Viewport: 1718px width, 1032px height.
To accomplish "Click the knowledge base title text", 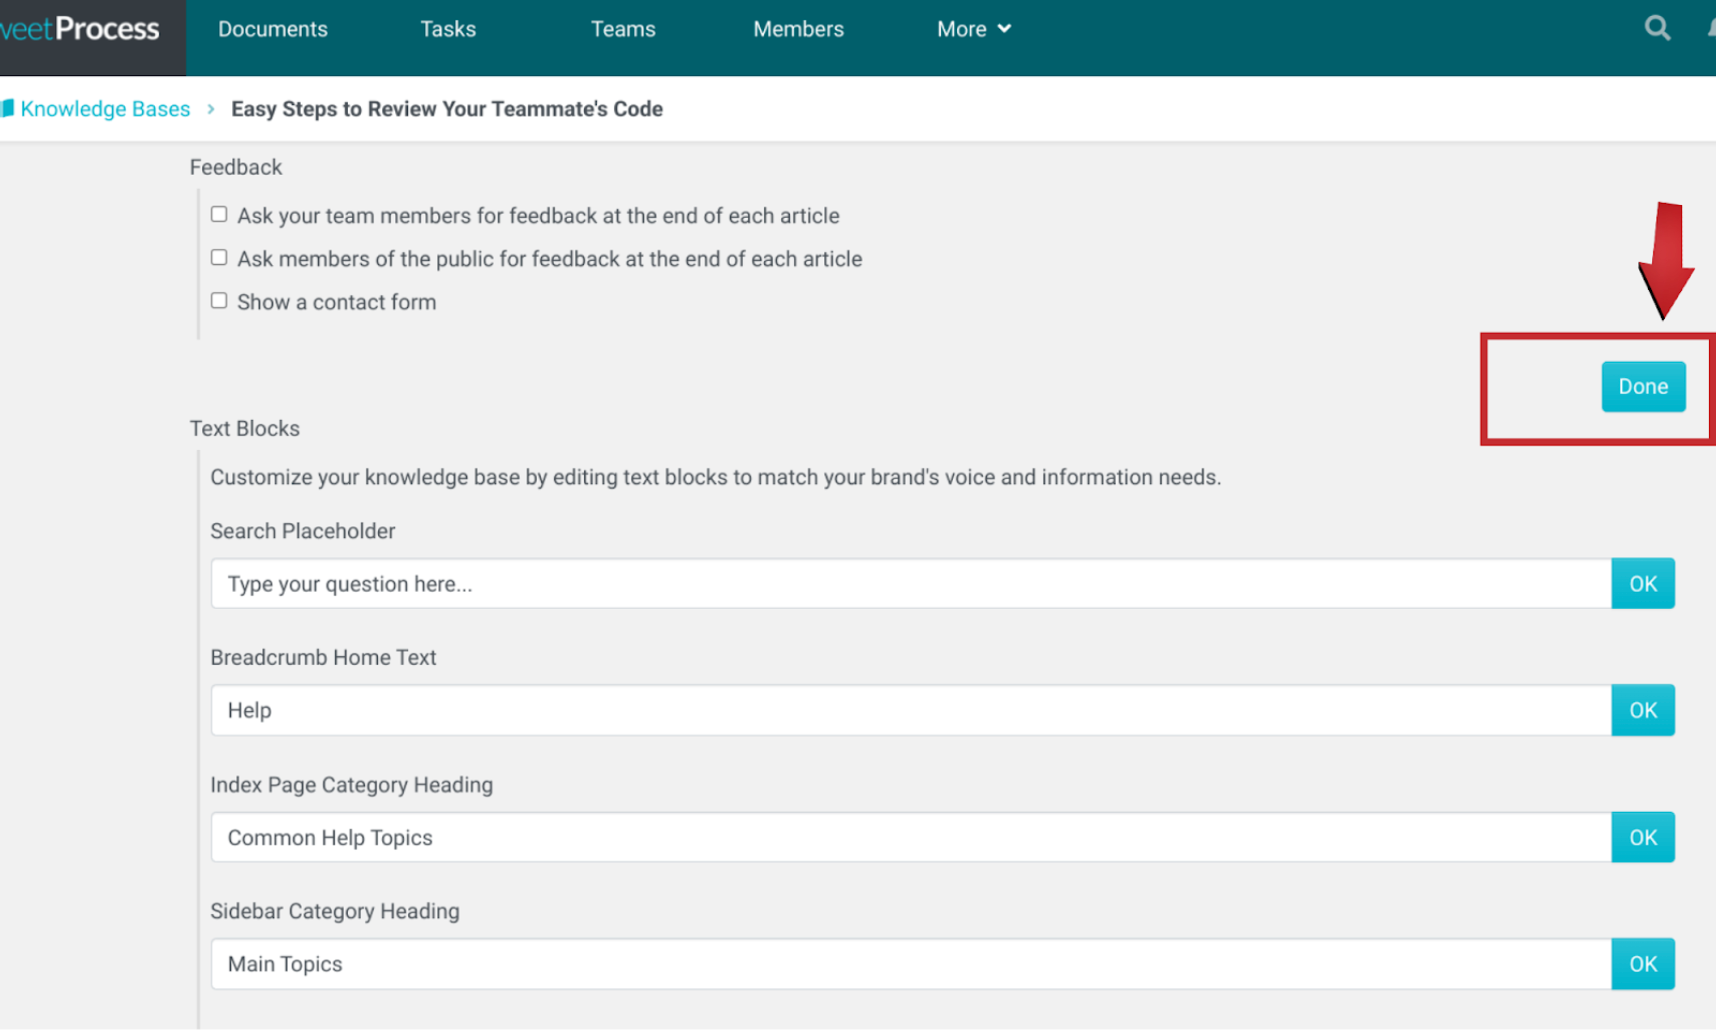I will coord(447,108).
